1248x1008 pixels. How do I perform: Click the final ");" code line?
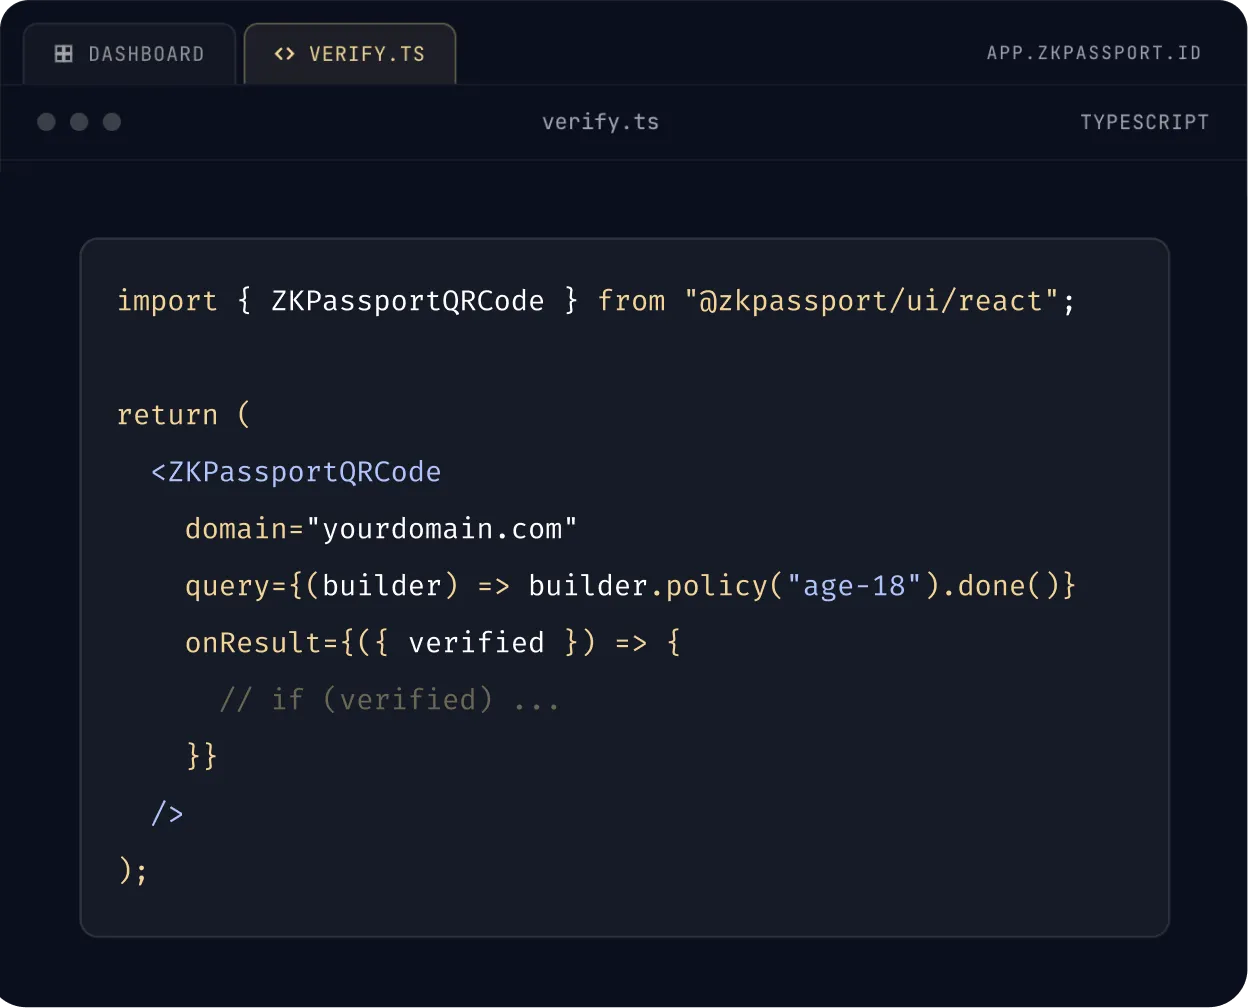coord(133,871)
